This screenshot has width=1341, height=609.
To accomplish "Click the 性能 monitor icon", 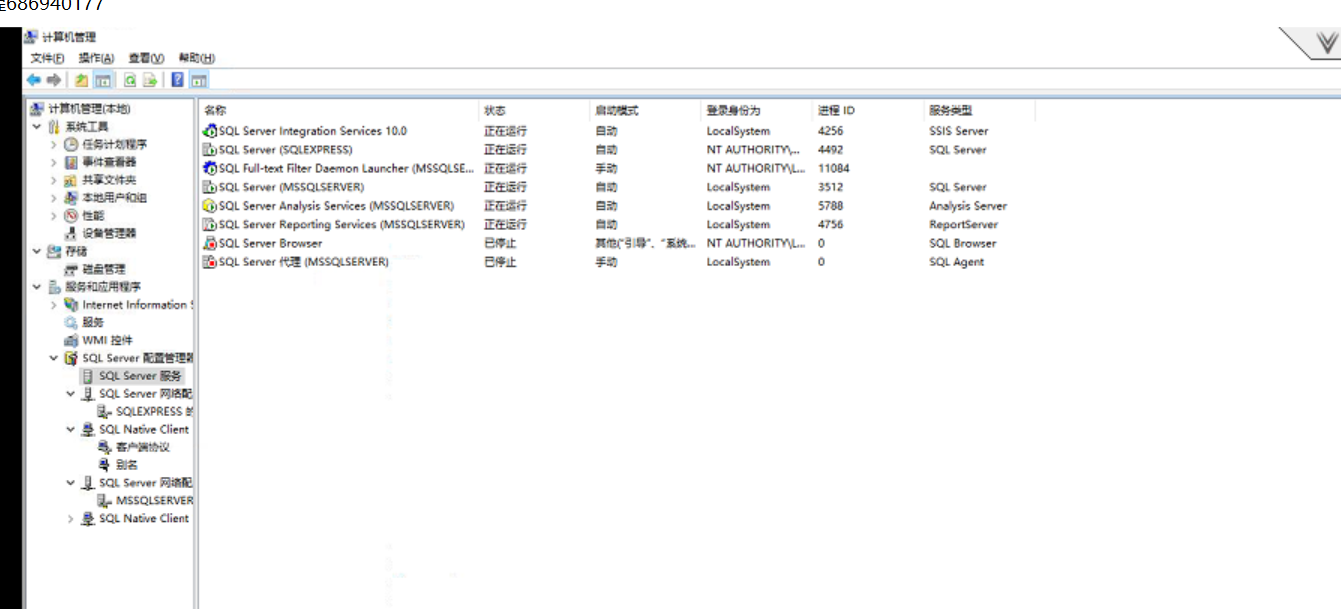I will click(x=71, y=215).
